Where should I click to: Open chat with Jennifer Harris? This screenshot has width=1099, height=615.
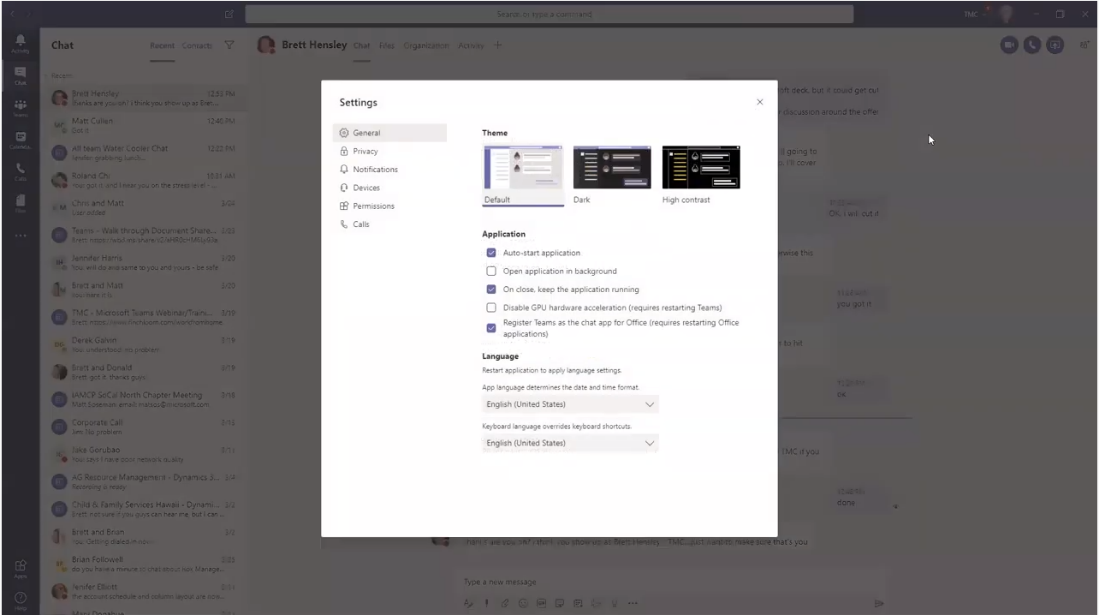(x=146, y=262)
